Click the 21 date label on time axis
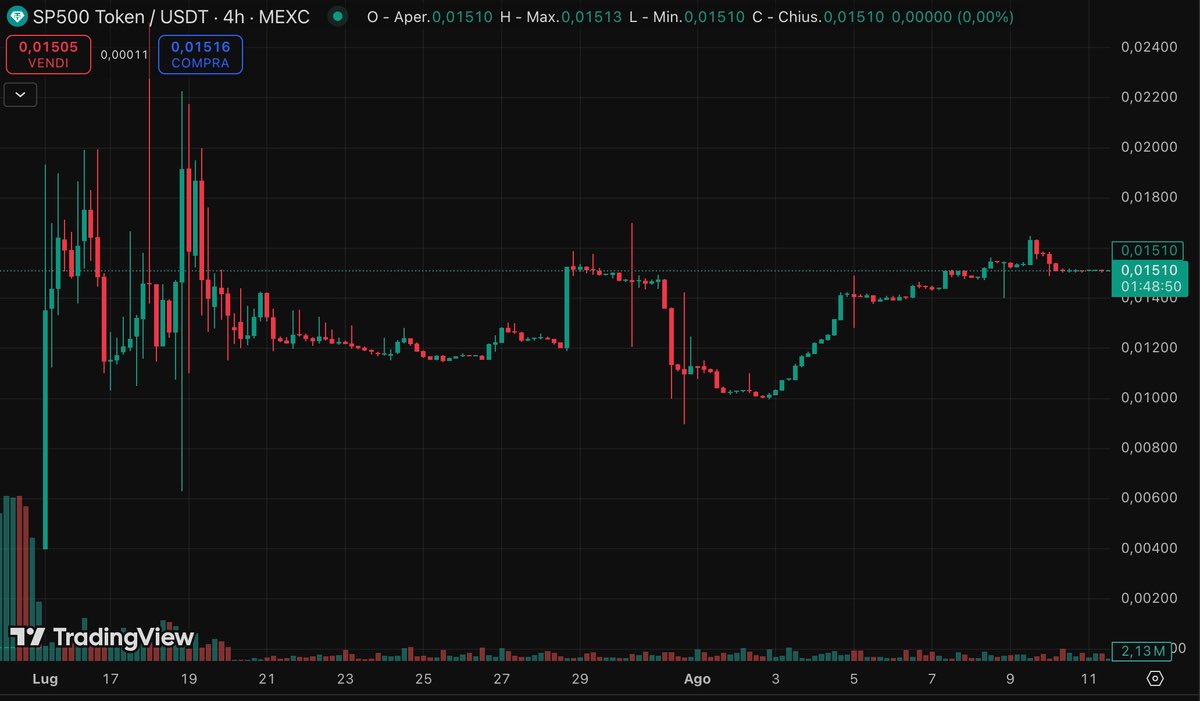This screenshot has height=701, width=1200. (x=267, y=679)
